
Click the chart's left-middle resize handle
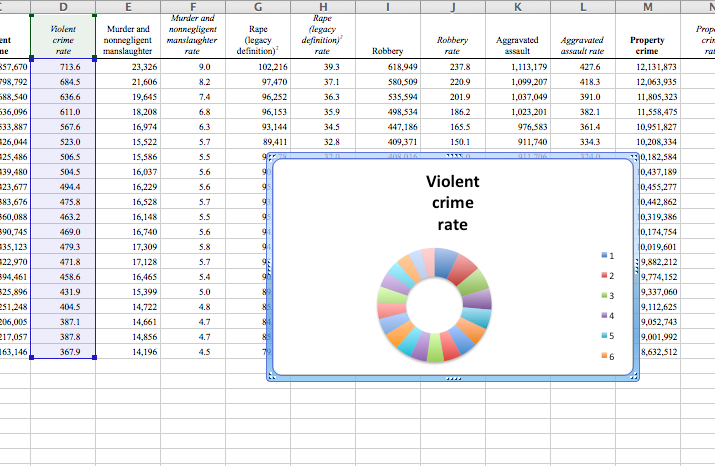[268, 269]
